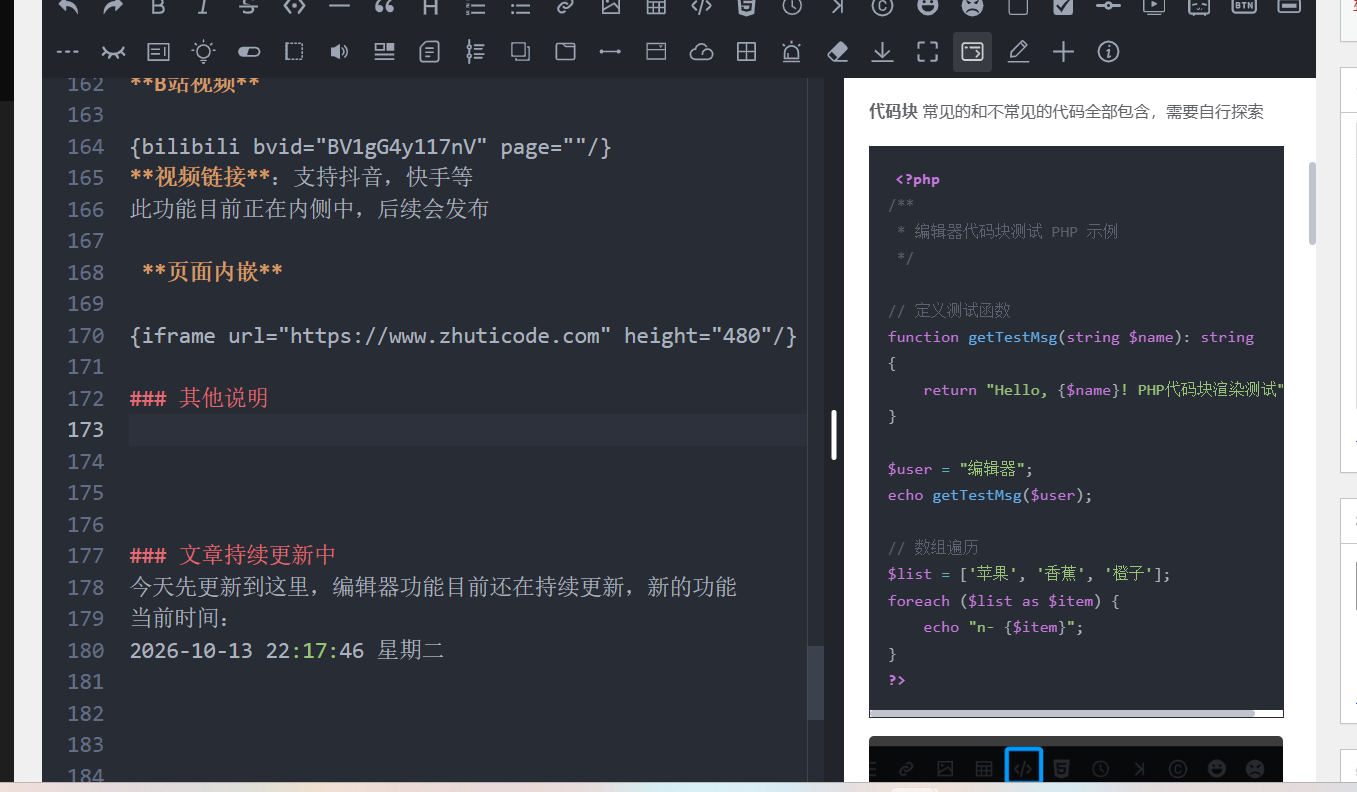Insert pill-shaped toggle label component
The width and height of the screenshot is (1357, 792).
248,51
